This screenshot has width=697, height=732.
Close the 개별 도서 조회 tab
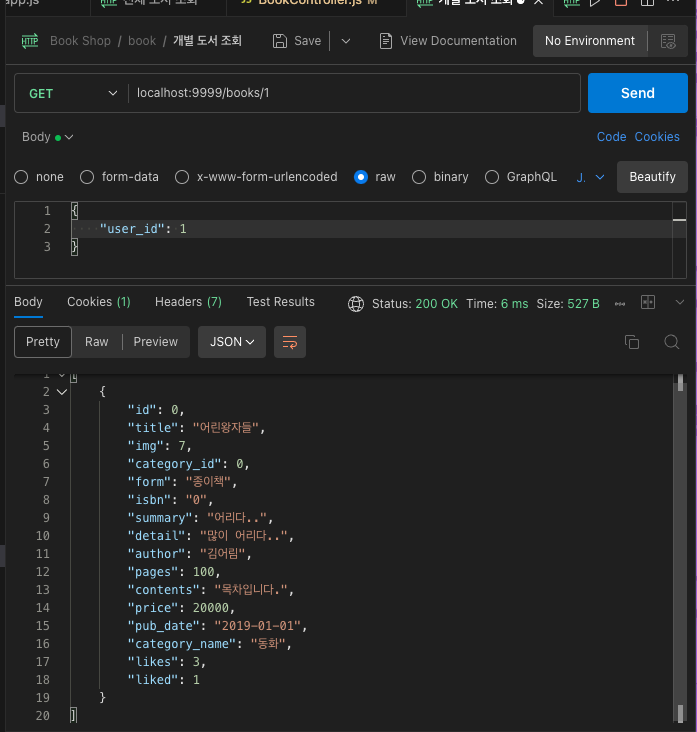tap(538, 3)
